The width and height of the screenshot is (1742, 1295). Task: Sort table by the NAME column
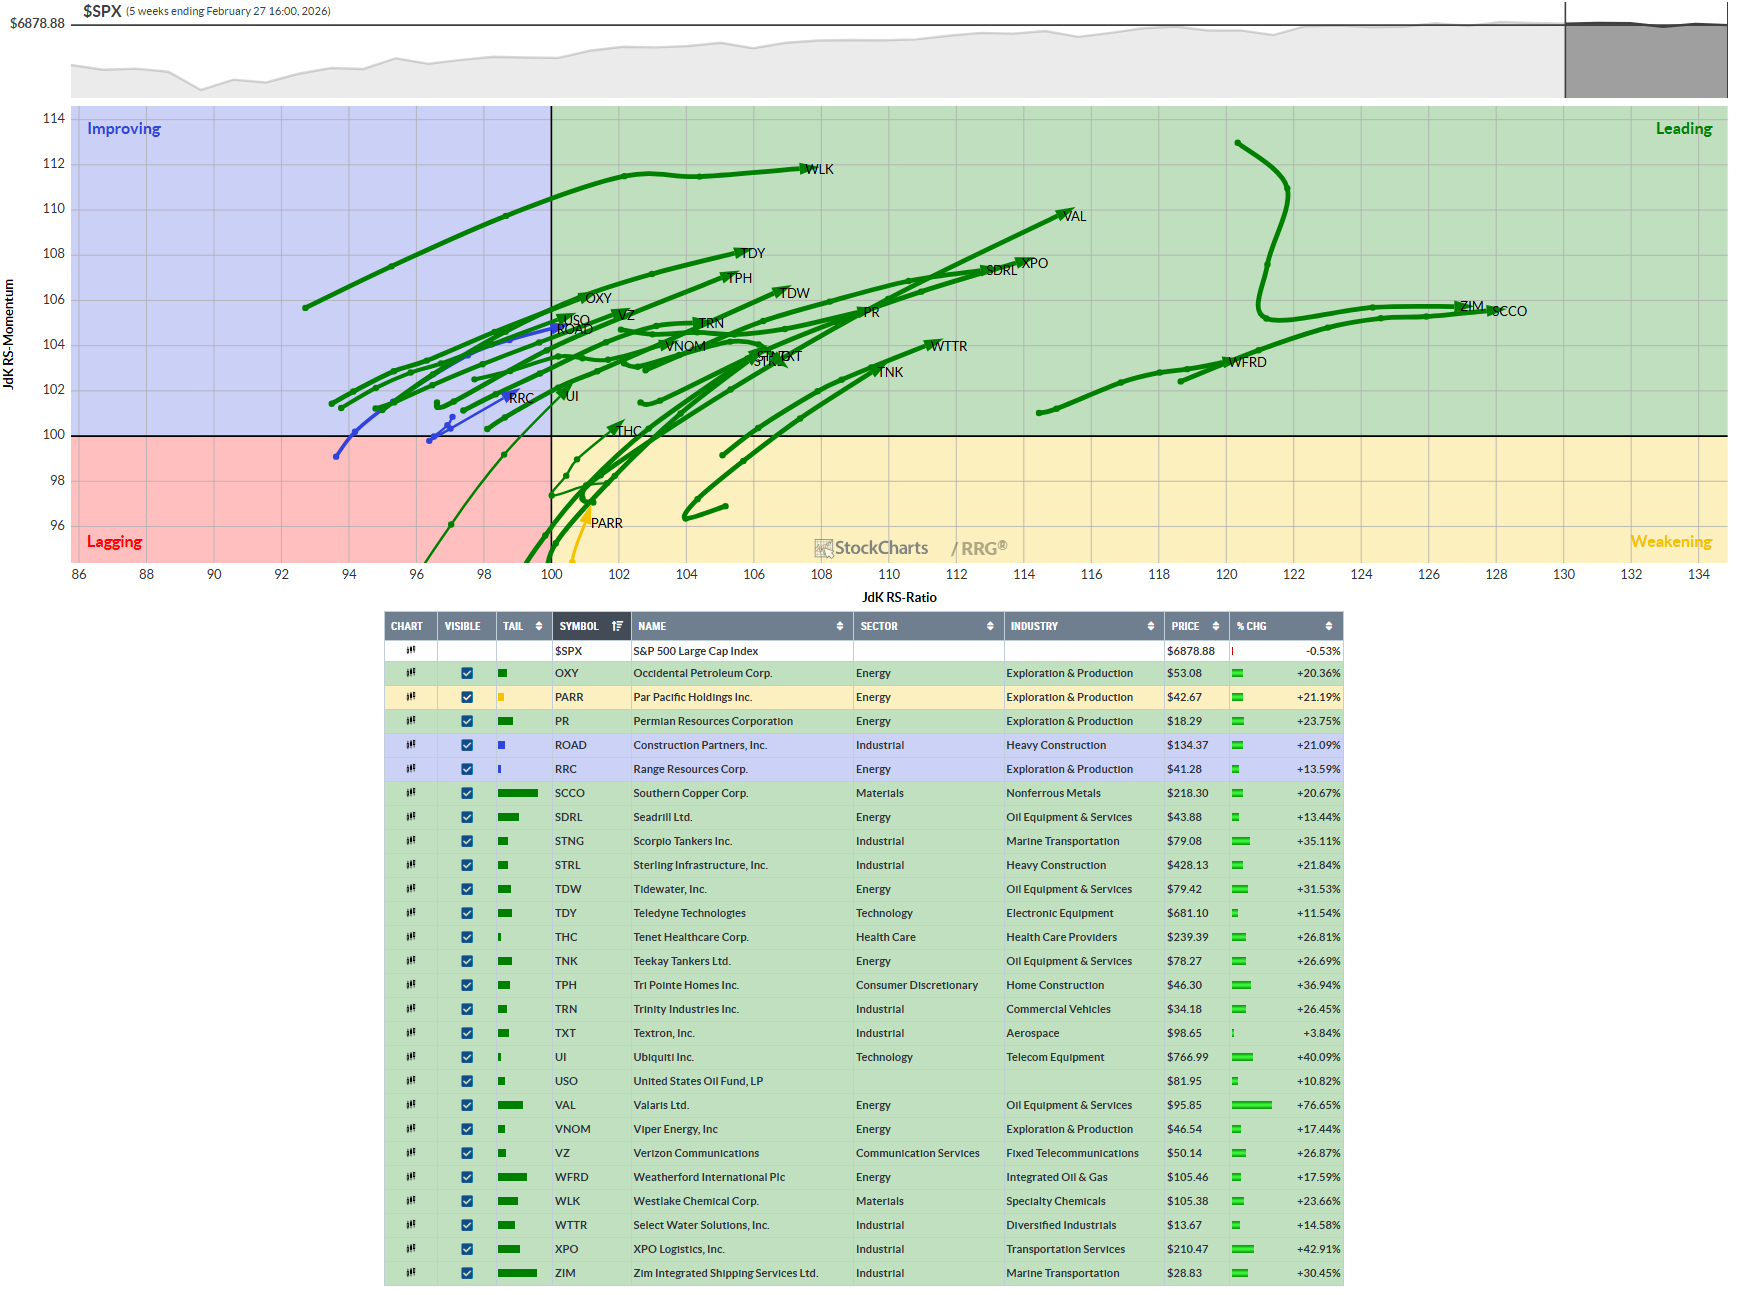coord(741,626)
